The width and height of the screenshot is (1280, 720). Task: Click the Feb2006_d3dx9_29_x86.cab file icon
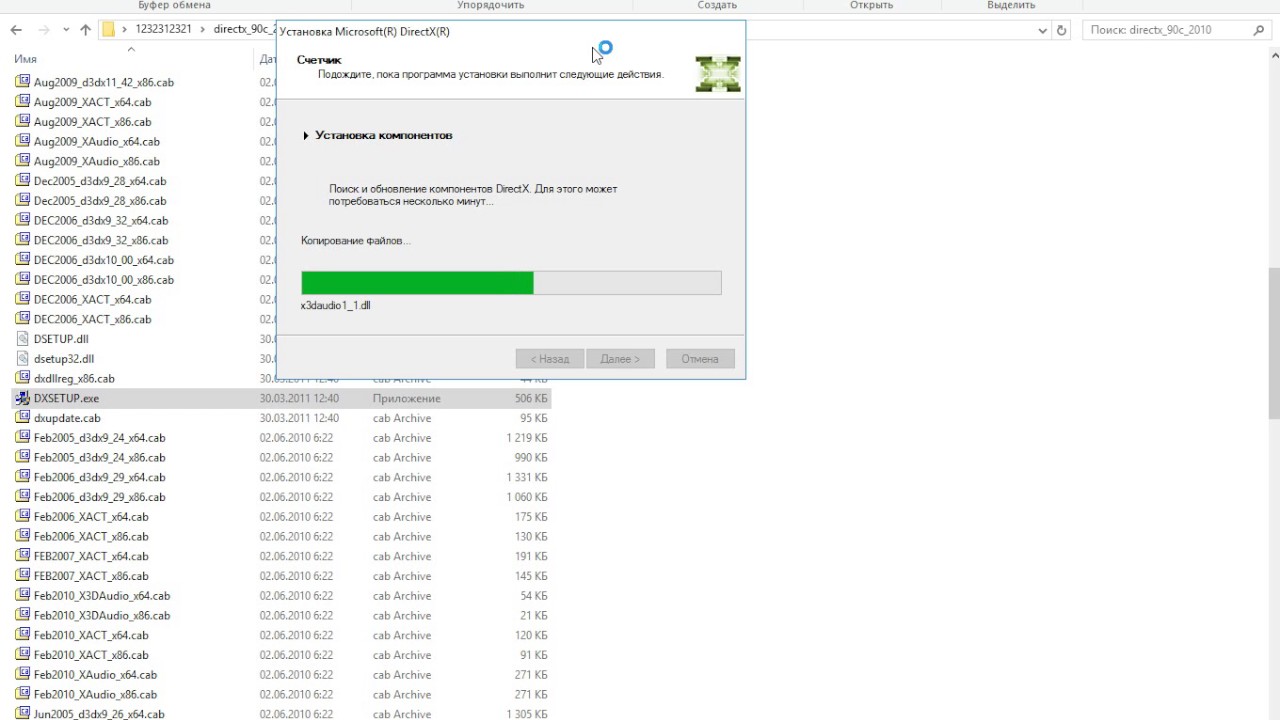click(23, 497)
